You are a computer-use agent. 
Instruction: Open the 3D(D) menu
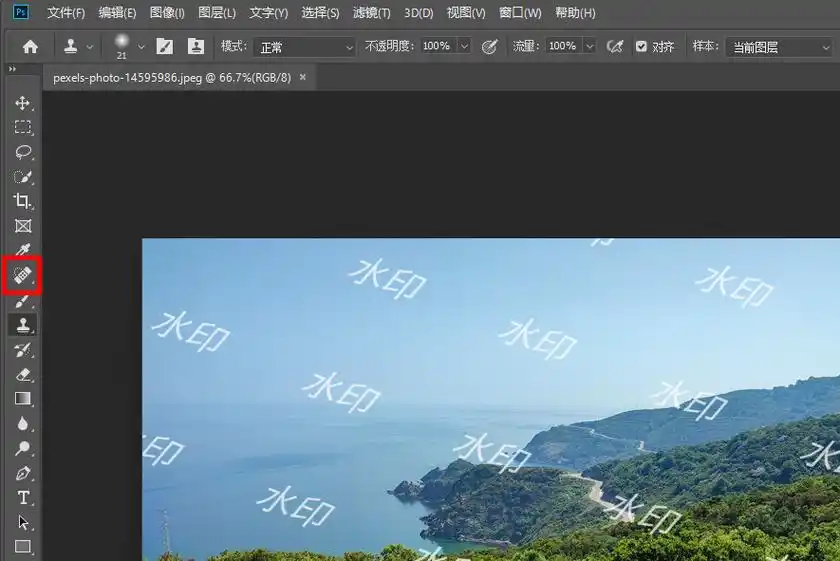click(418, 13)
